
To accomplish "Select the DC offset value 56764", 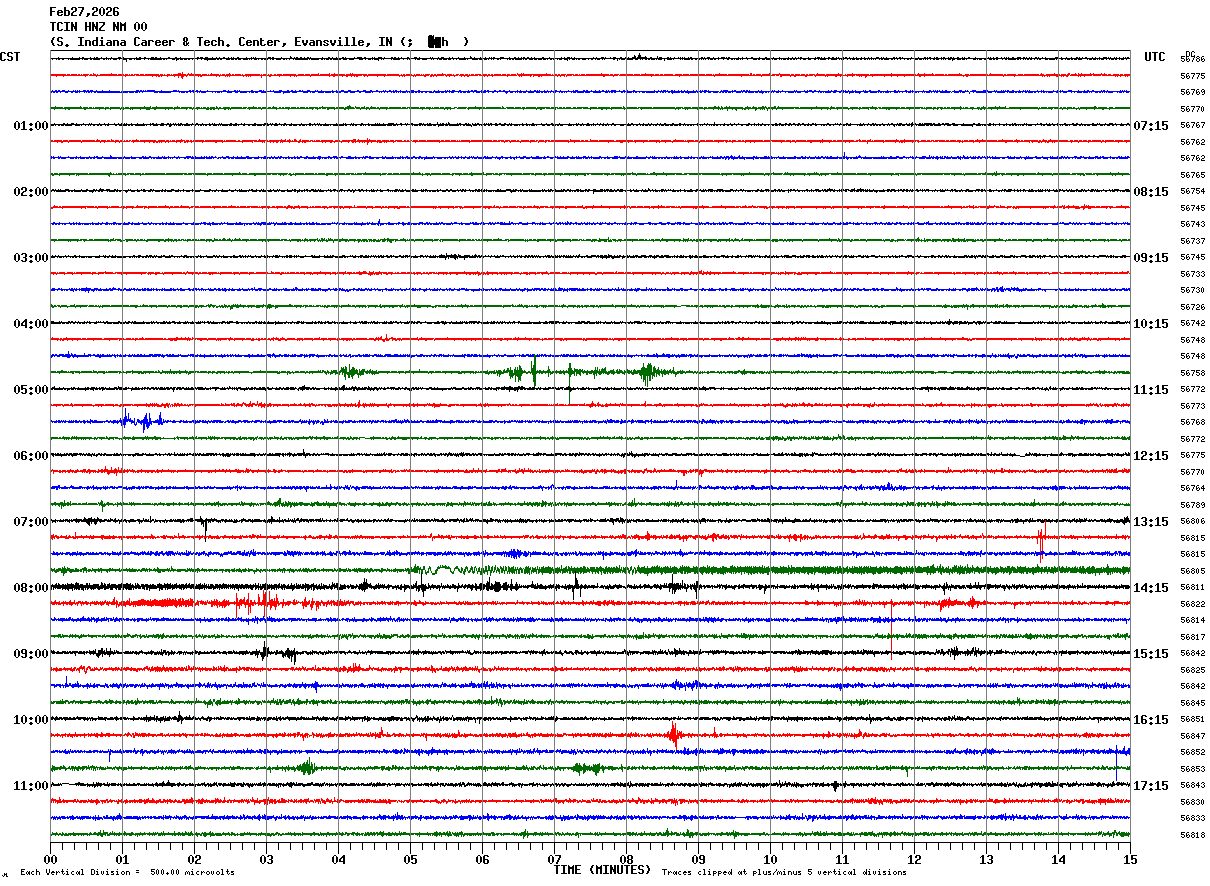I will (1192, 488).
